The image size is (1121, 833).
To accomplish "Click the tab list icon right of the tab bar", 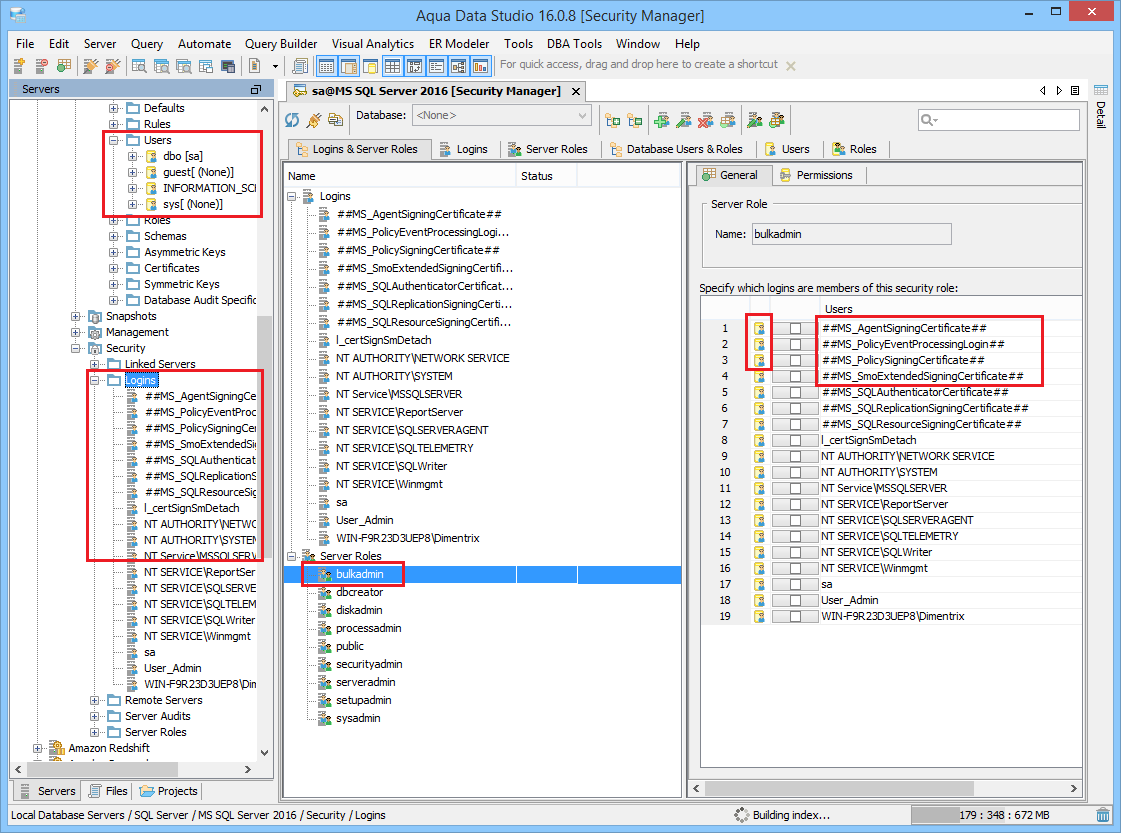I will [1075, 91].
